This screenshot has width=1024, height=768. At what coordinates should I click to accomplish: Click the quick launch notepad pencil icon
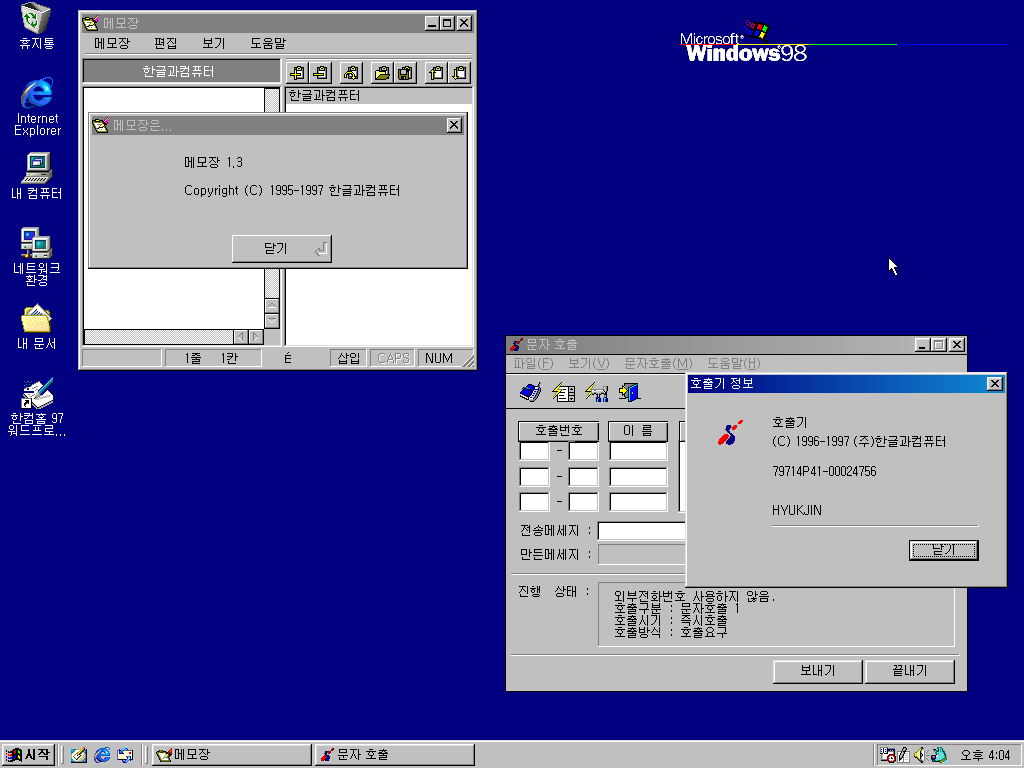click(x=78, y=755)
